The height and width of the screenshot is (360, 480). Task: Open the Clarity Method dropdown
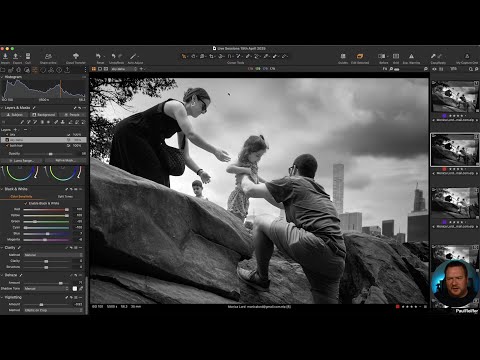[53, 255]
